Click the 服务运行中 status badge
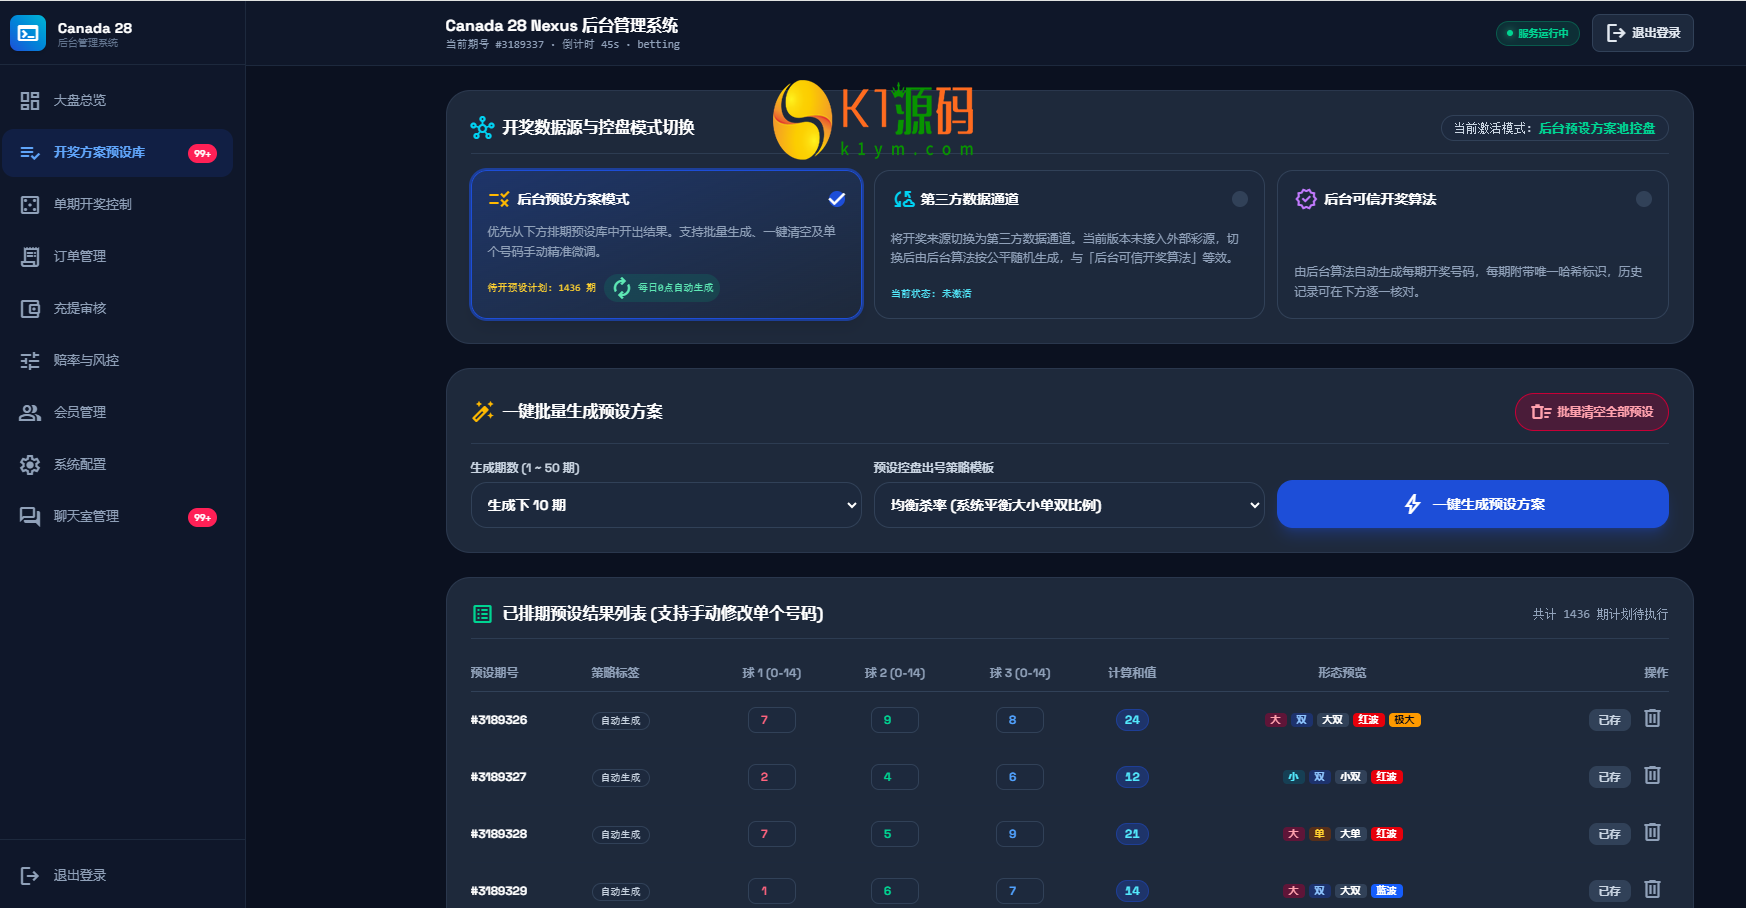This screenshot has width=1746, height=908. [x=1537, y=33]
